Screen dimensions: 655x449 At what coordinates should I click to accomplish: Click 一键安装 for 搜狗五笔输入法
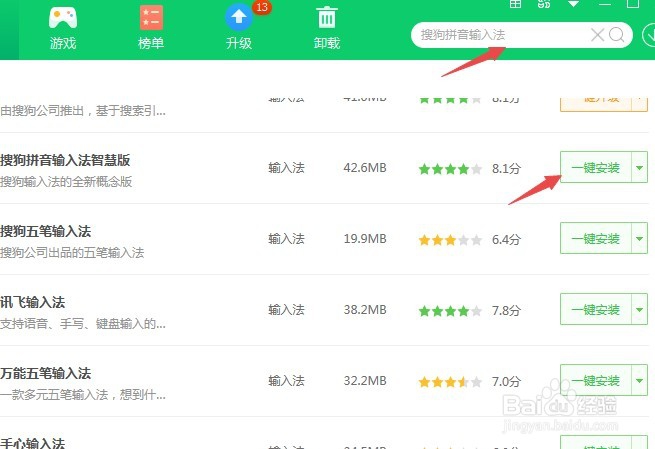(595, 238)
